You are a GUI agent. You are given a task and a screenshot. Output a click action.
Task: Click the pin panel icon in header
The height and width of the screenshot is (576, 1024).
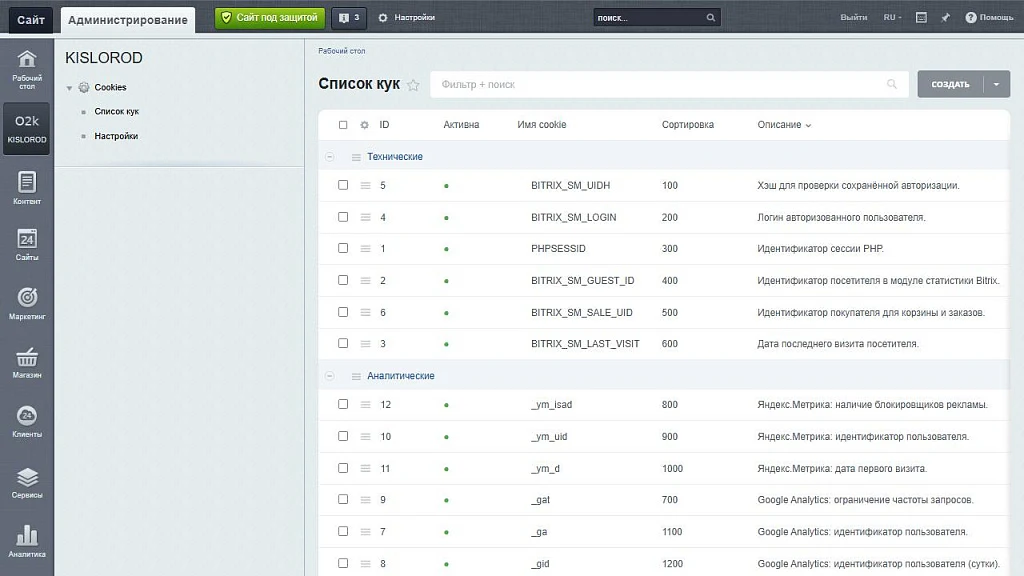945,18
